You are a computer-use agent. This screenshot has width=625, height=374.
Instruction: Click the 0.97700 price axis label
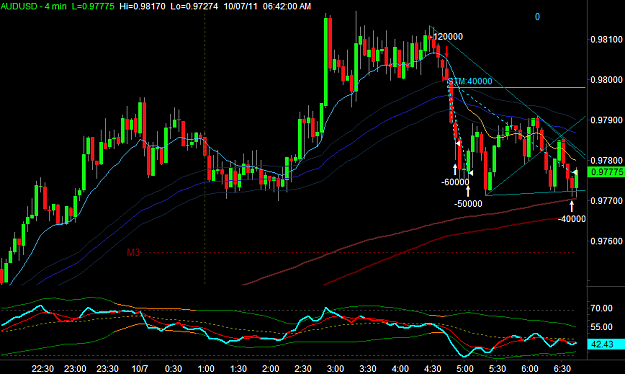click(x=606, y=201)
